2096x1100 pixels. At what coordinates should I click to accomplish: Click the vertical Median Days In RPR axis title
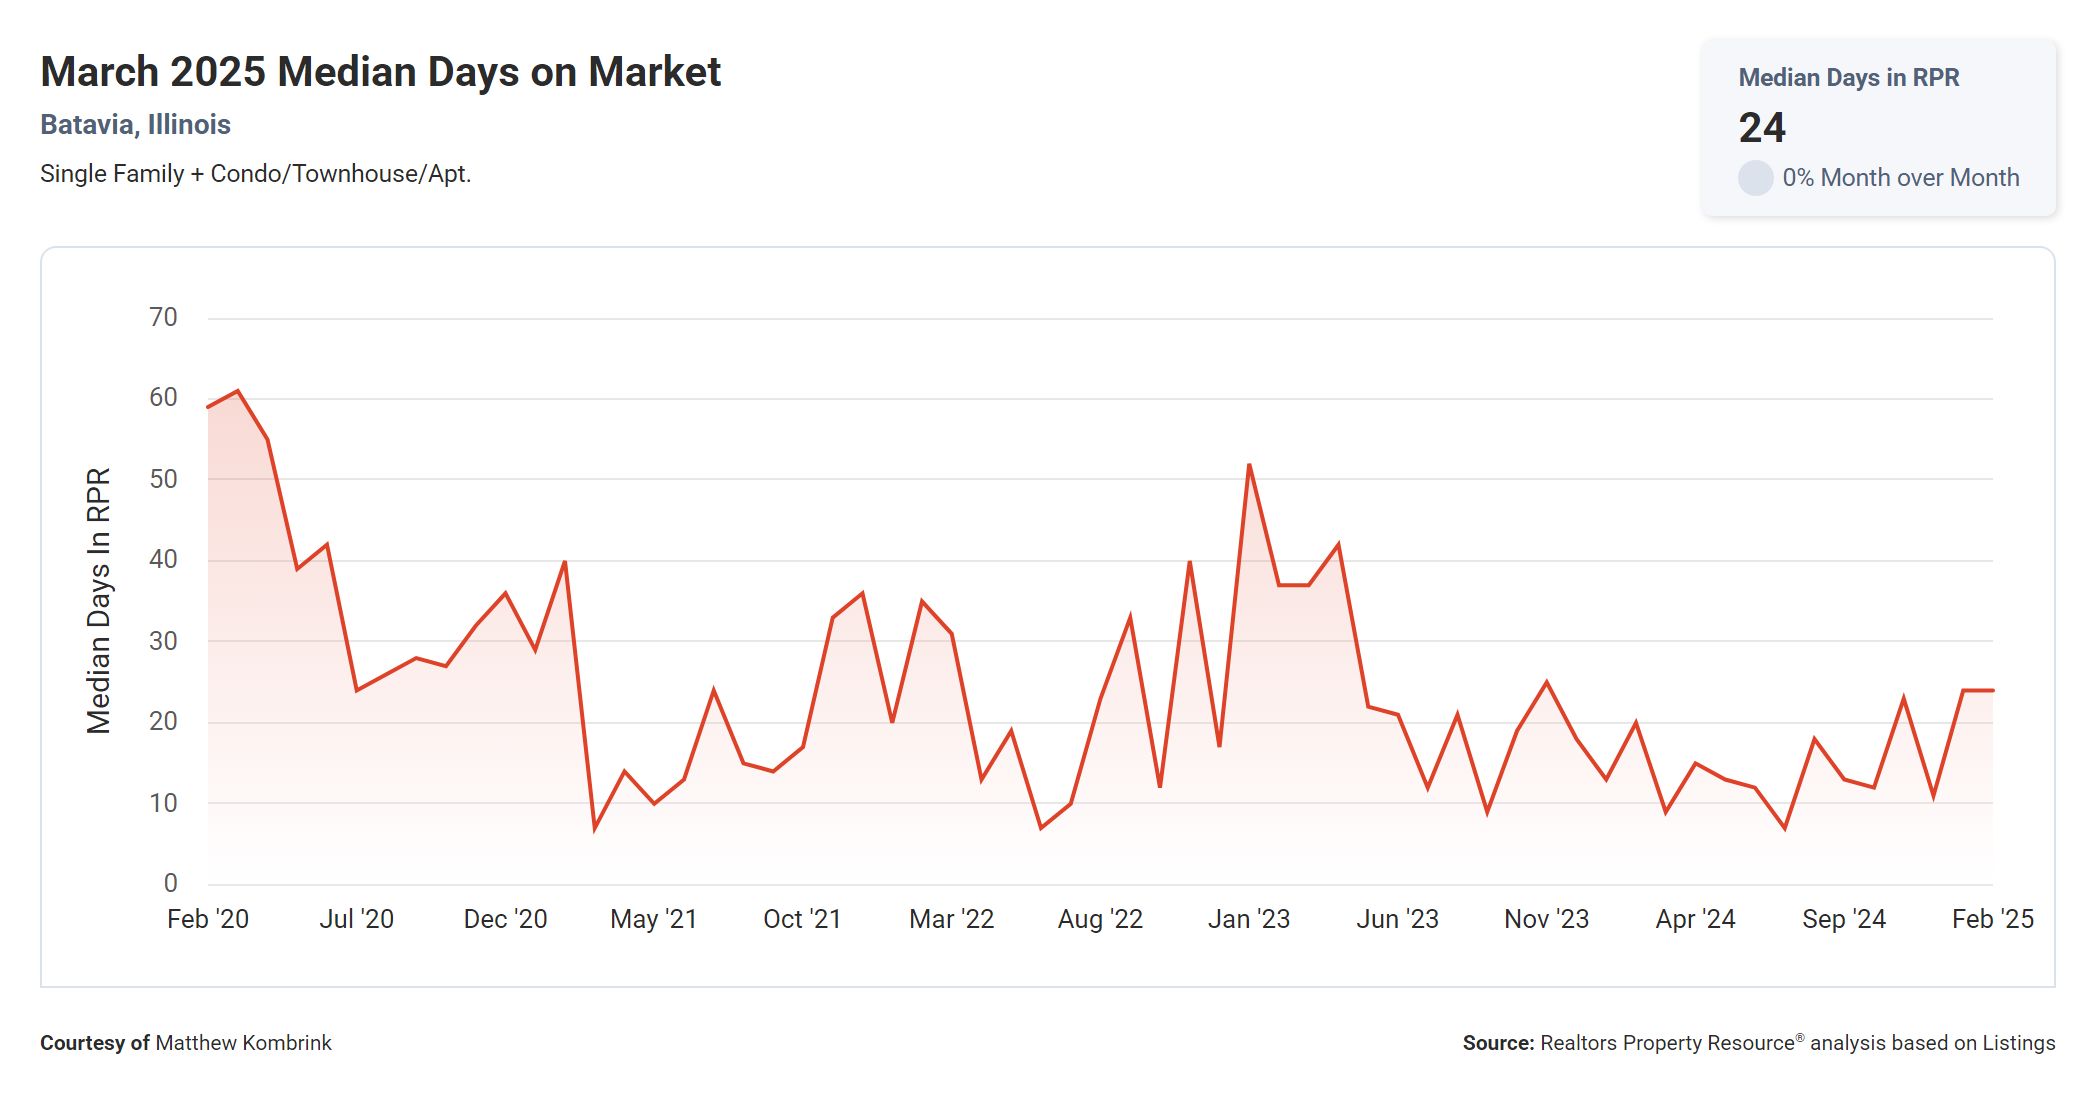98,600
